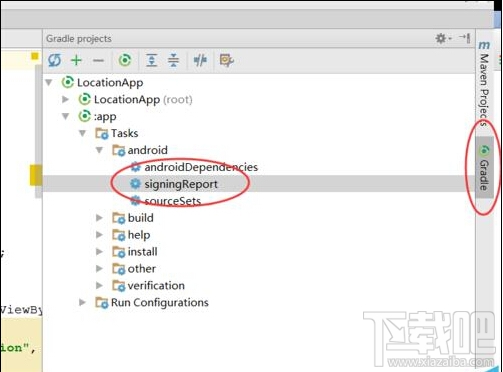The width and height of the screenshot is (503, 372).
Task: Select the install folder label
Action: tap(142, 252)
